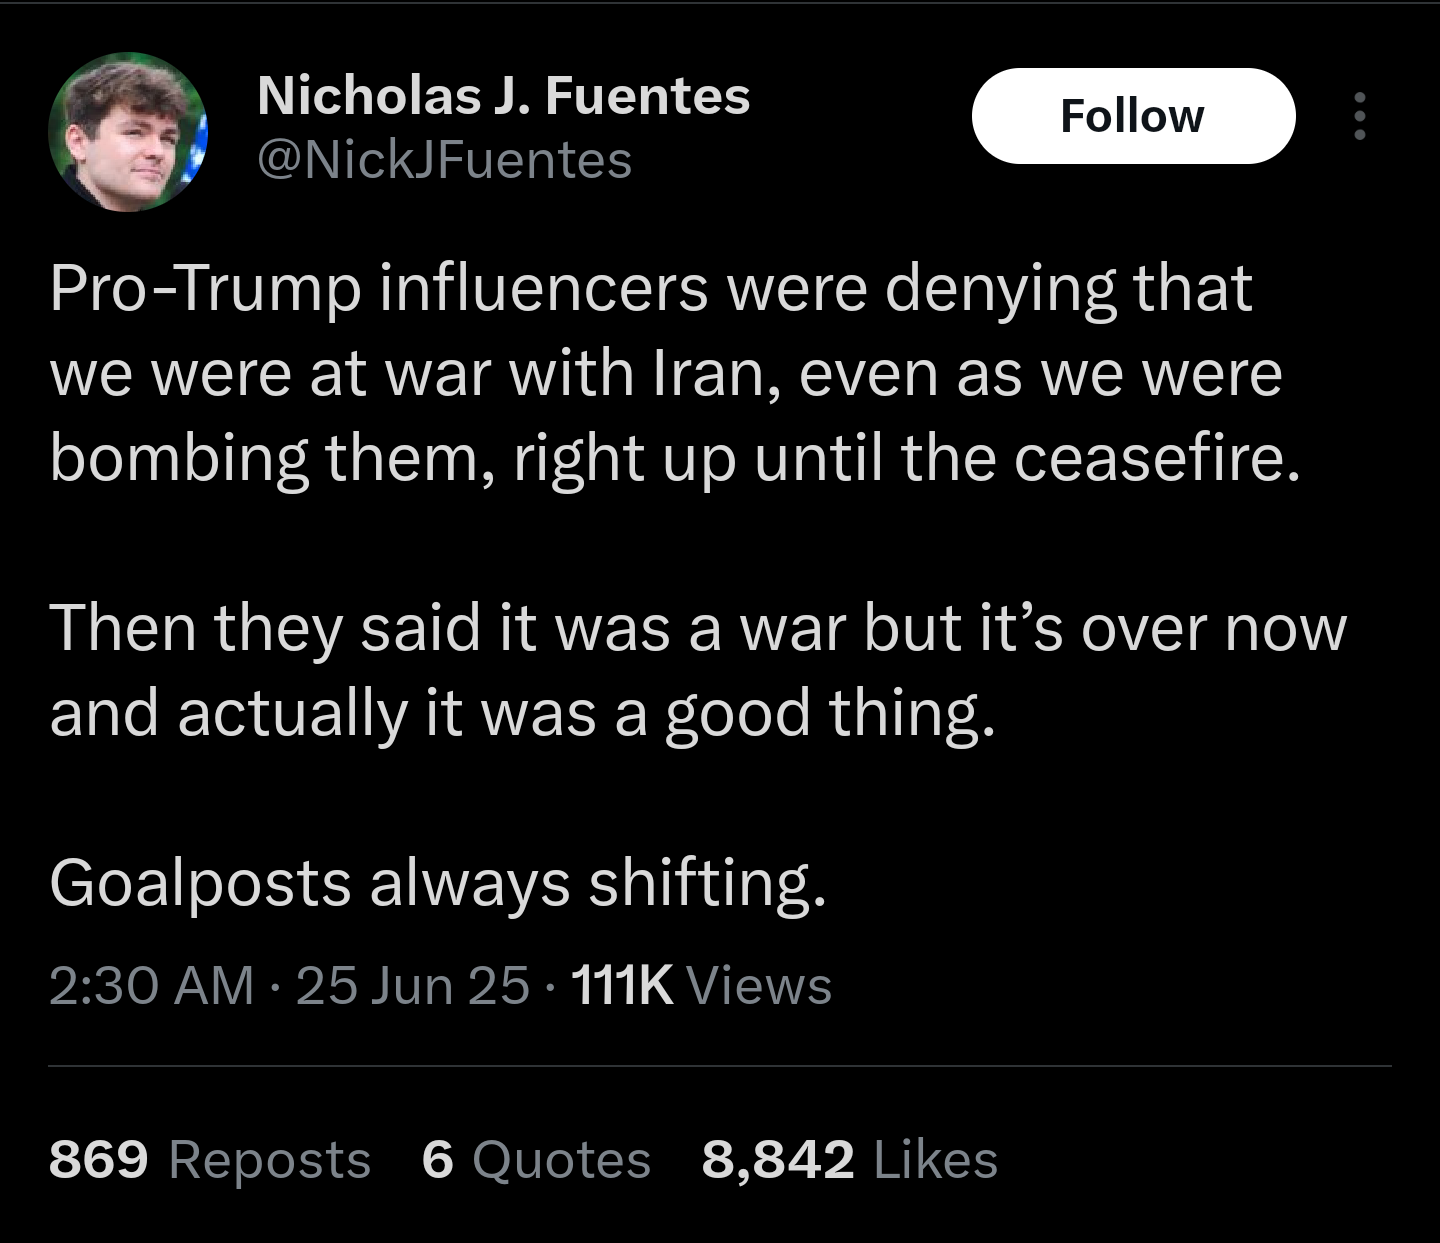Click the word 'Quotes' in stats row

click(x=561, y=1159)
